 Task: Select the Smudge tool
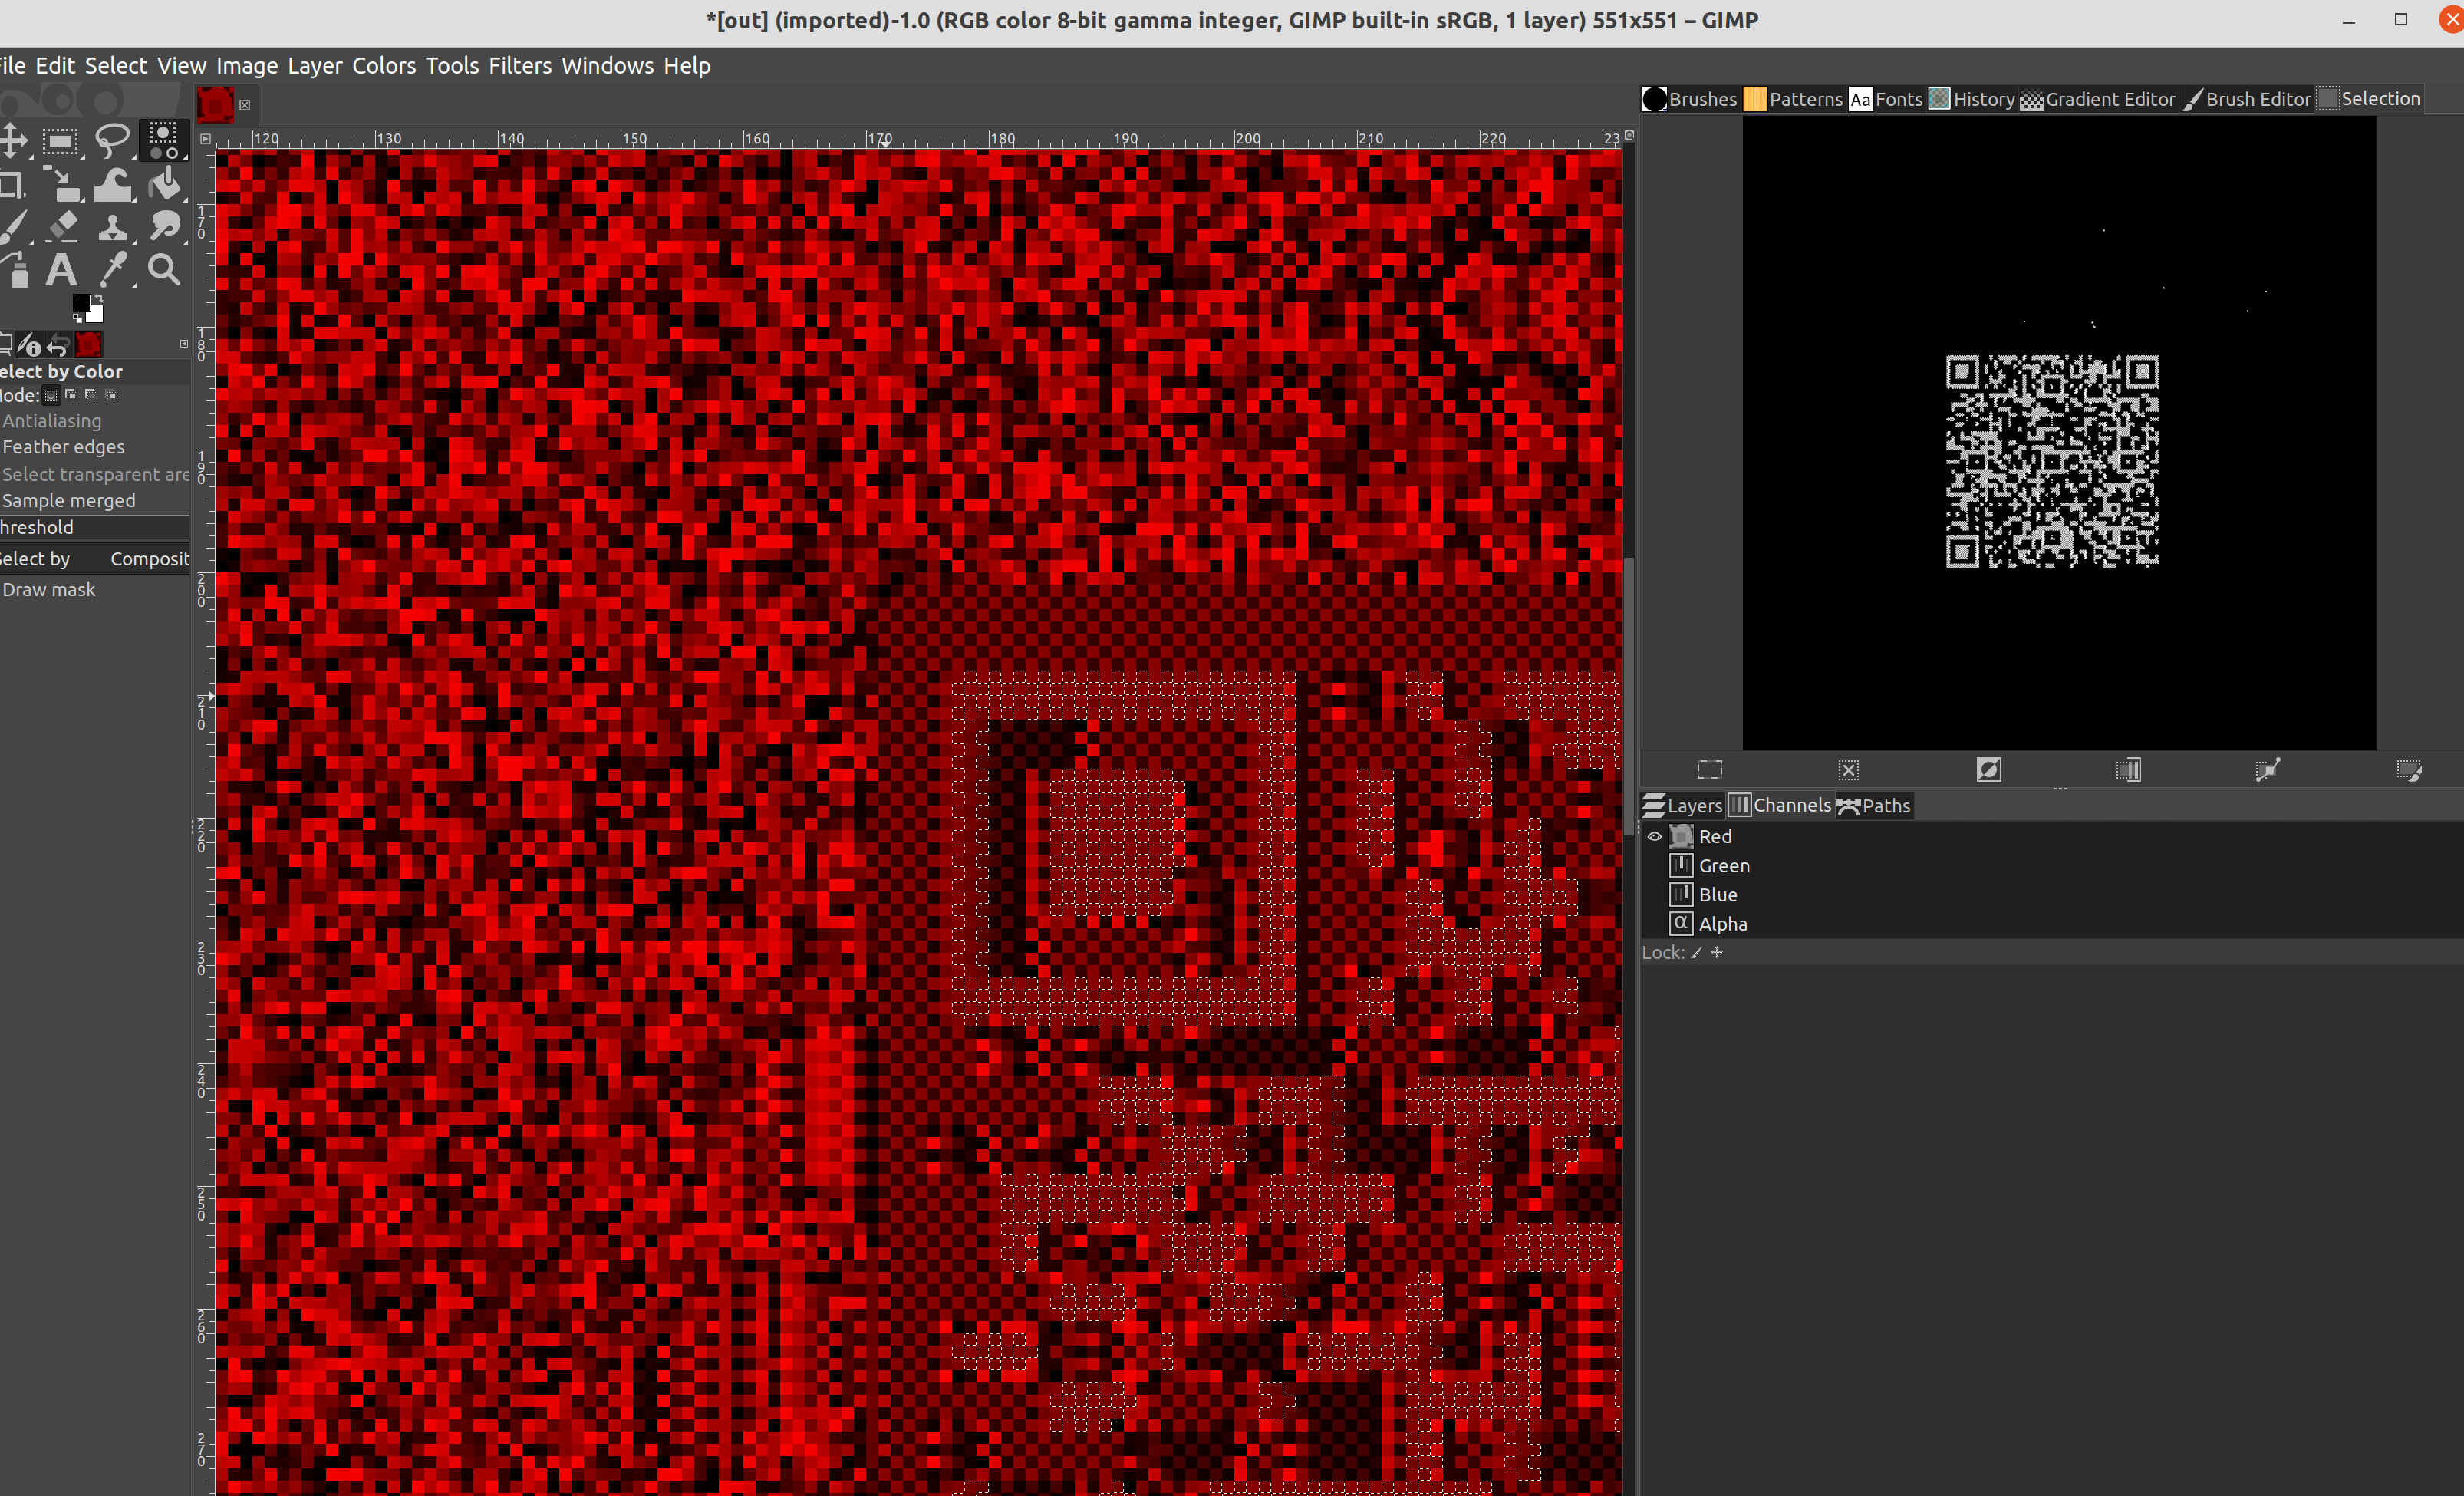click(x=165, y=227)
